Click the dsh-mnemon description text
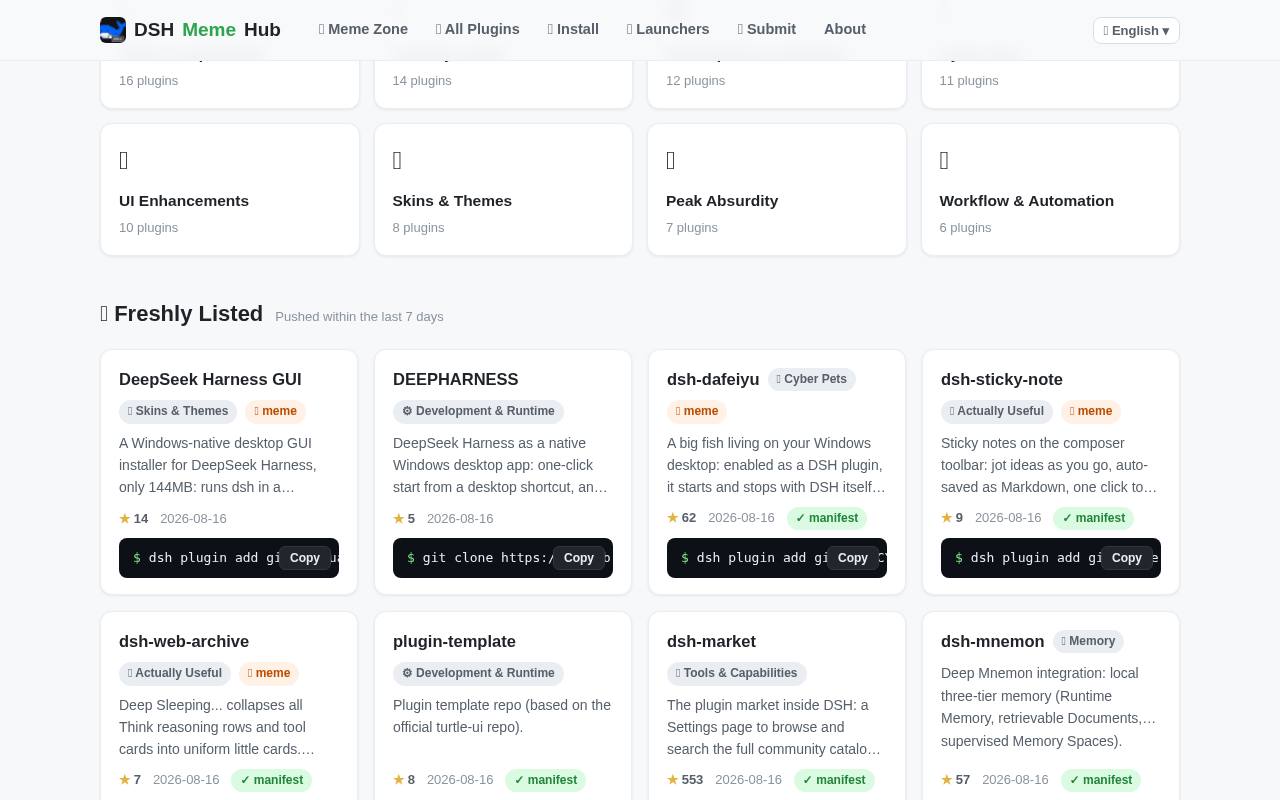The image size is (1280, 800). 1050,707
